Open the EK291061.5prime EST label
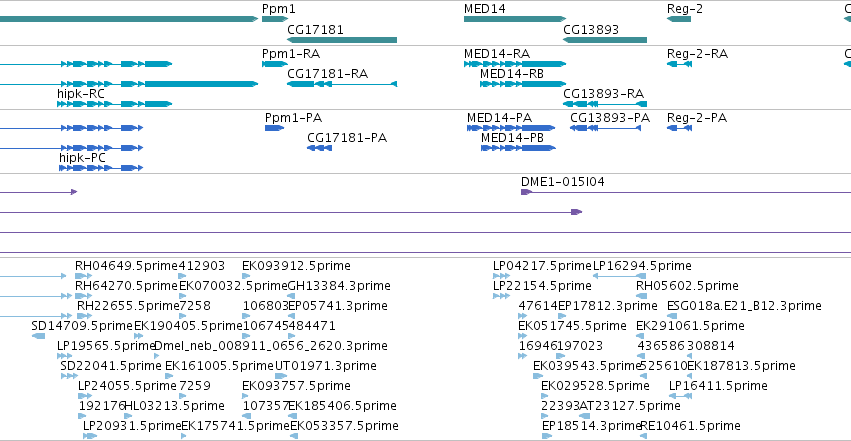 click(690, 326)
